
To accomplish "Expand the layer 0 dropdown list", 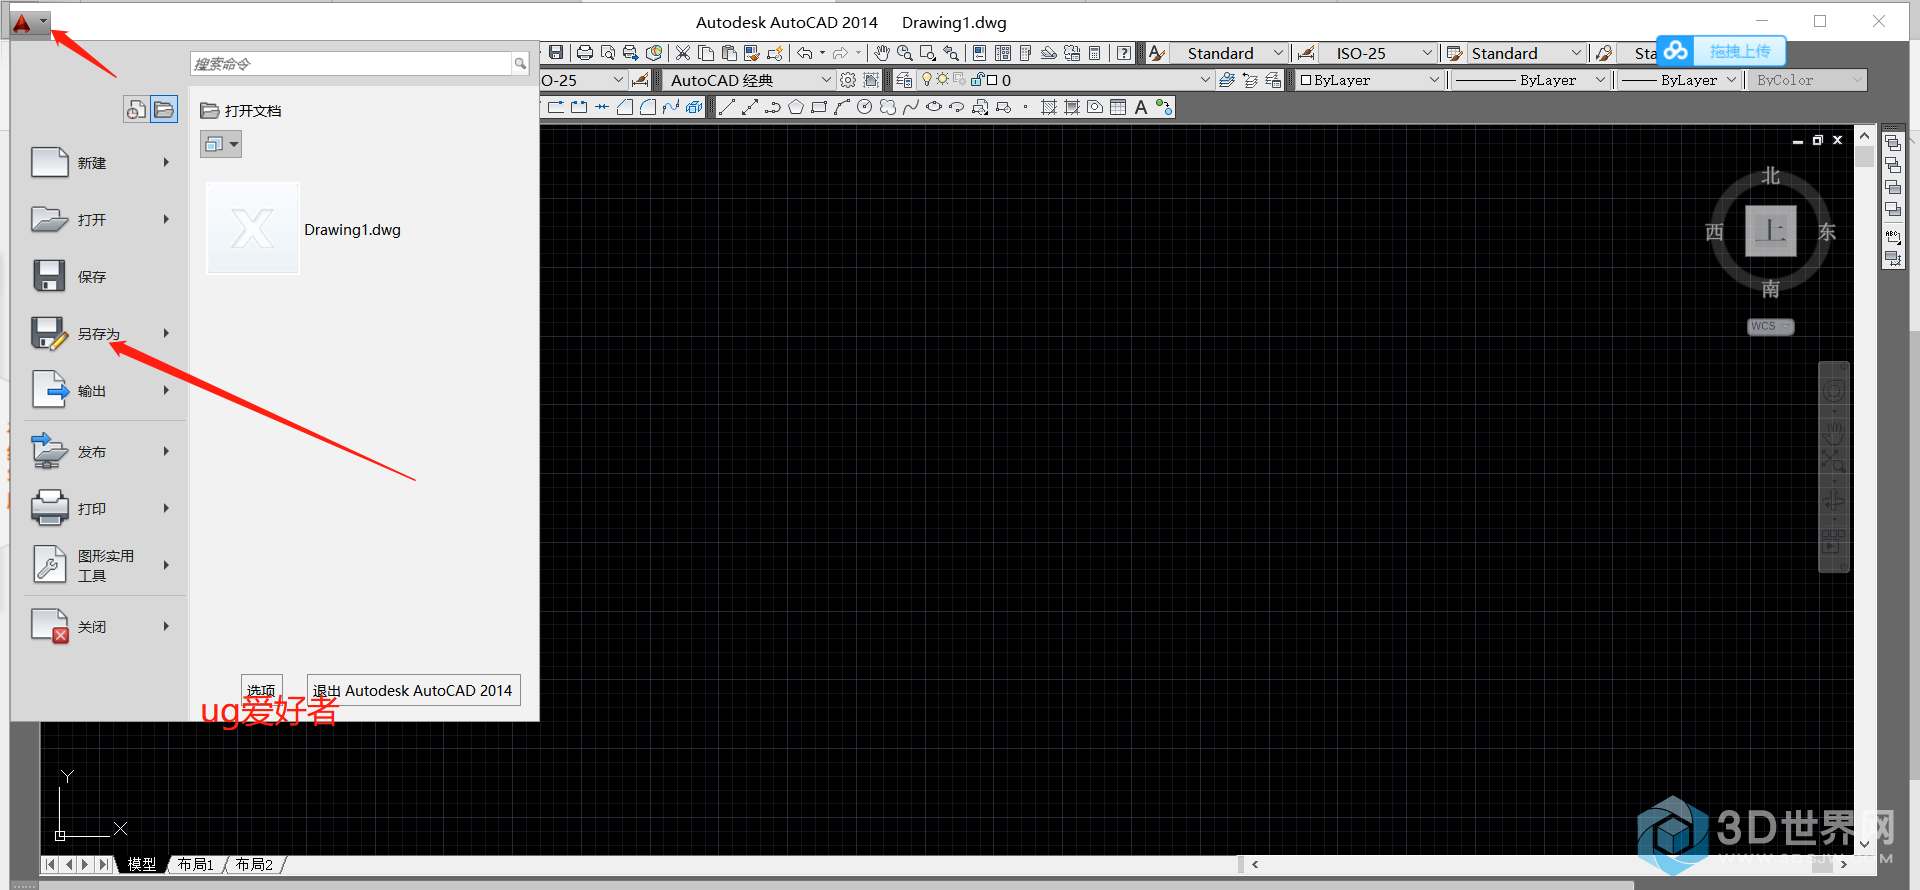I will (x=1205, y=80).
